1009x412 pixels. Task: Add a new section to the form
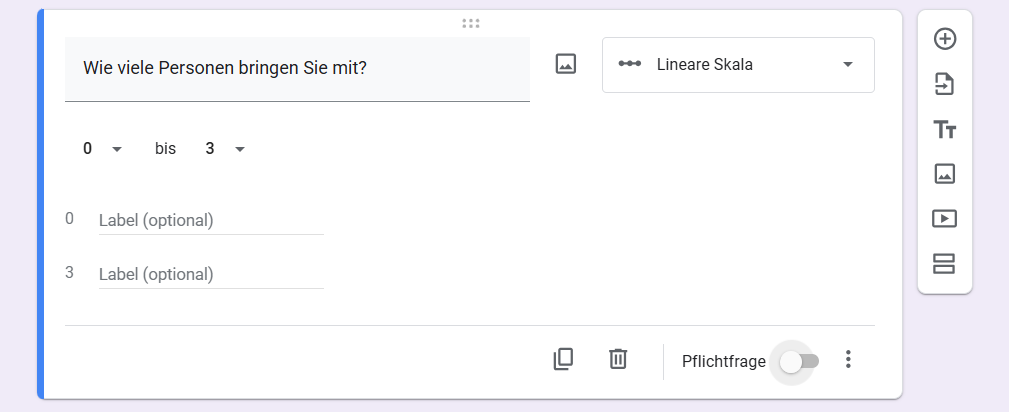pyautogui.click(x=944, y=264)
